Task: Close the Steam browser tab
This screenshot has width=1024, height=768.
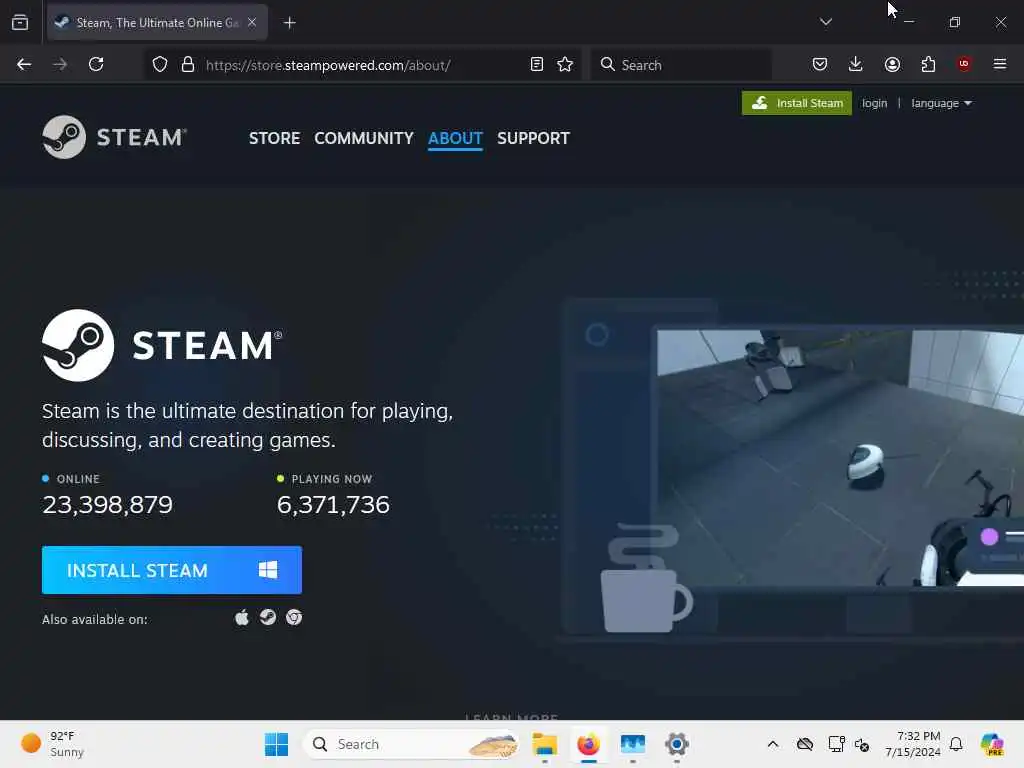Action: pos(252,22)
